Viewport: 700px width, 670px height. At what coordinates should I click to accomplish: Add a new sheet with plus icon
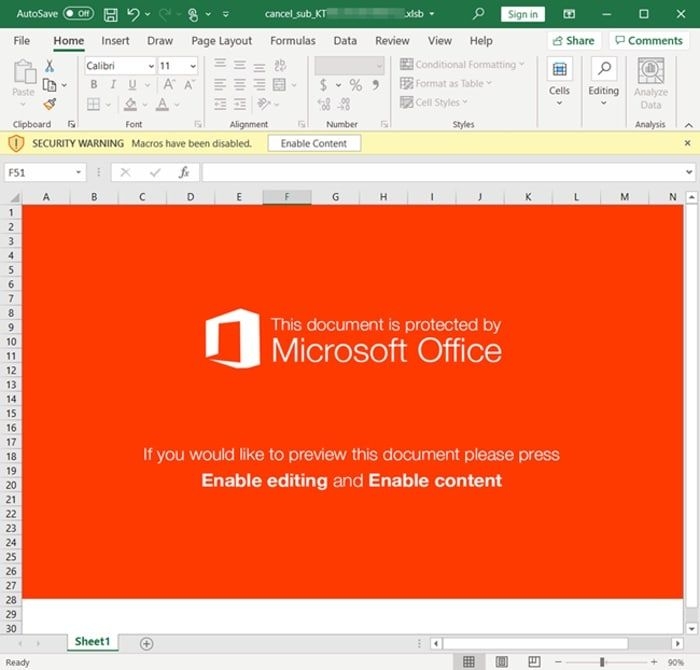click(146, 643)
